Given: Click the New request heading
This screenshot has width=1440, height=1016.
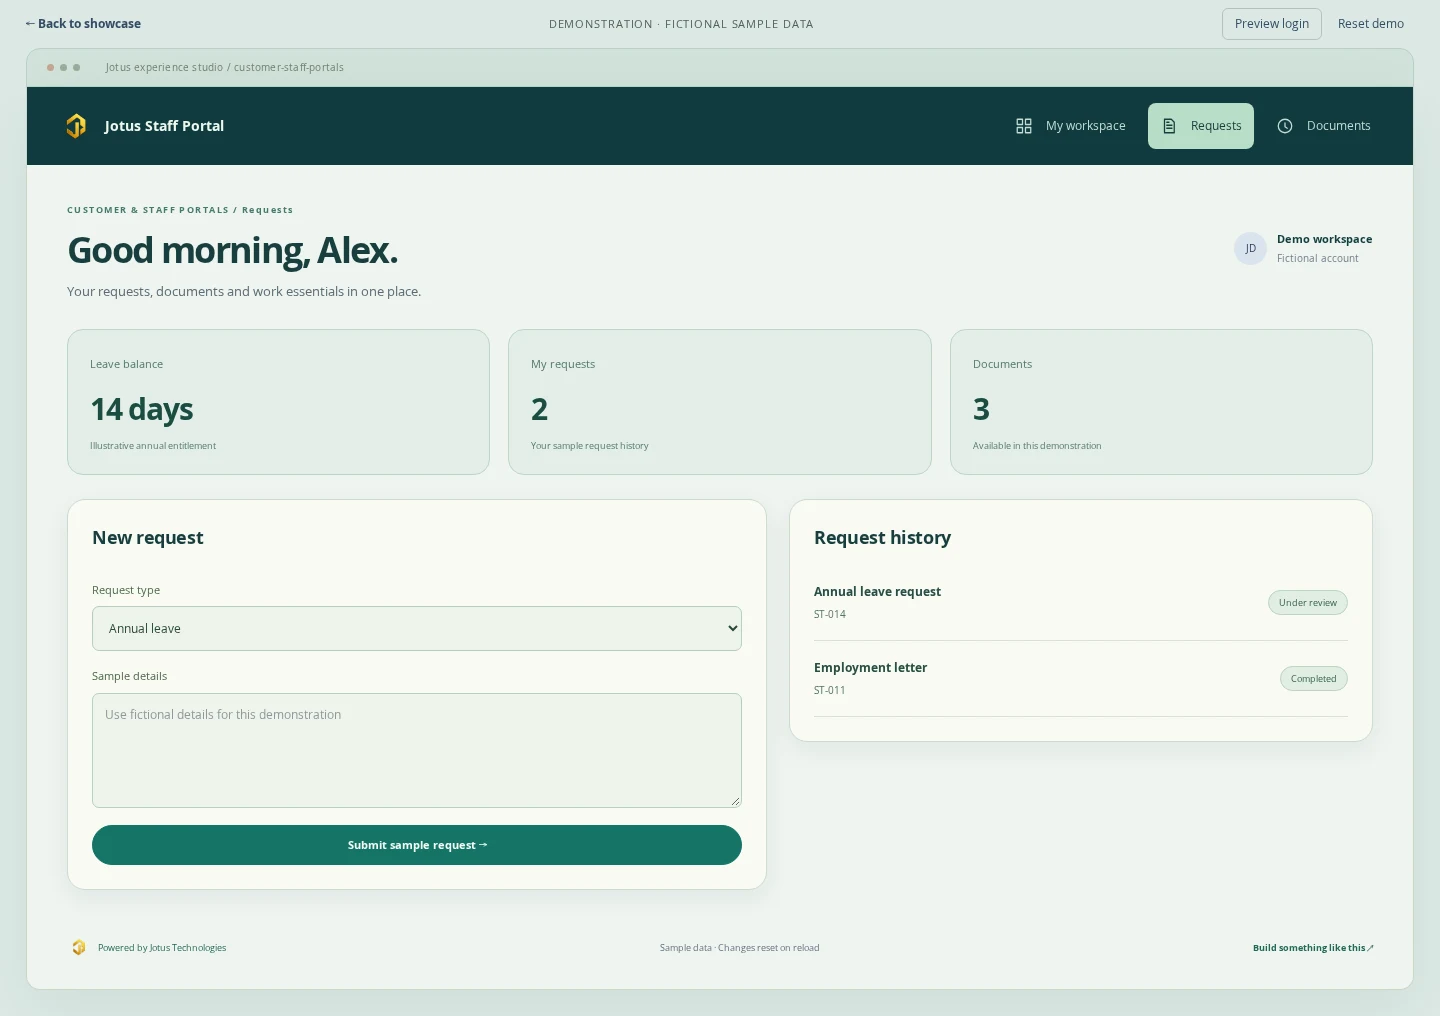Looking at the screenshot, I should pos(148,538).
